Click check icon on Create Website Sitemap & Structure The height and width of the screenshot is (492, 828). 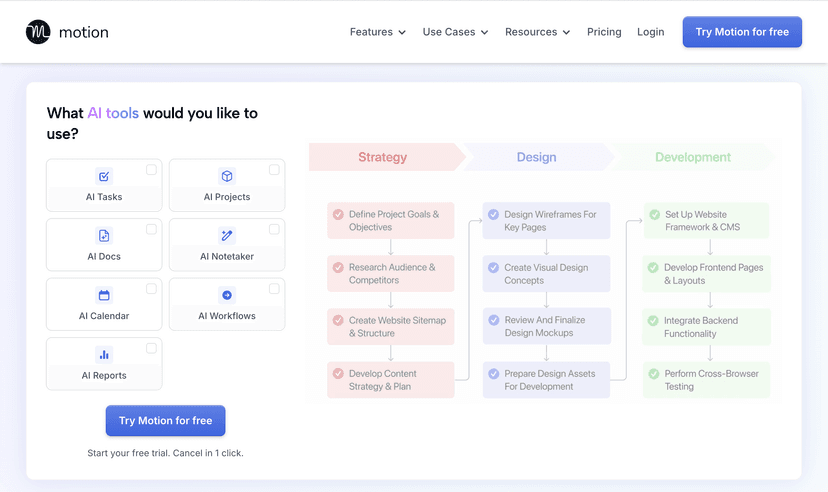click(x=338, y=320)
